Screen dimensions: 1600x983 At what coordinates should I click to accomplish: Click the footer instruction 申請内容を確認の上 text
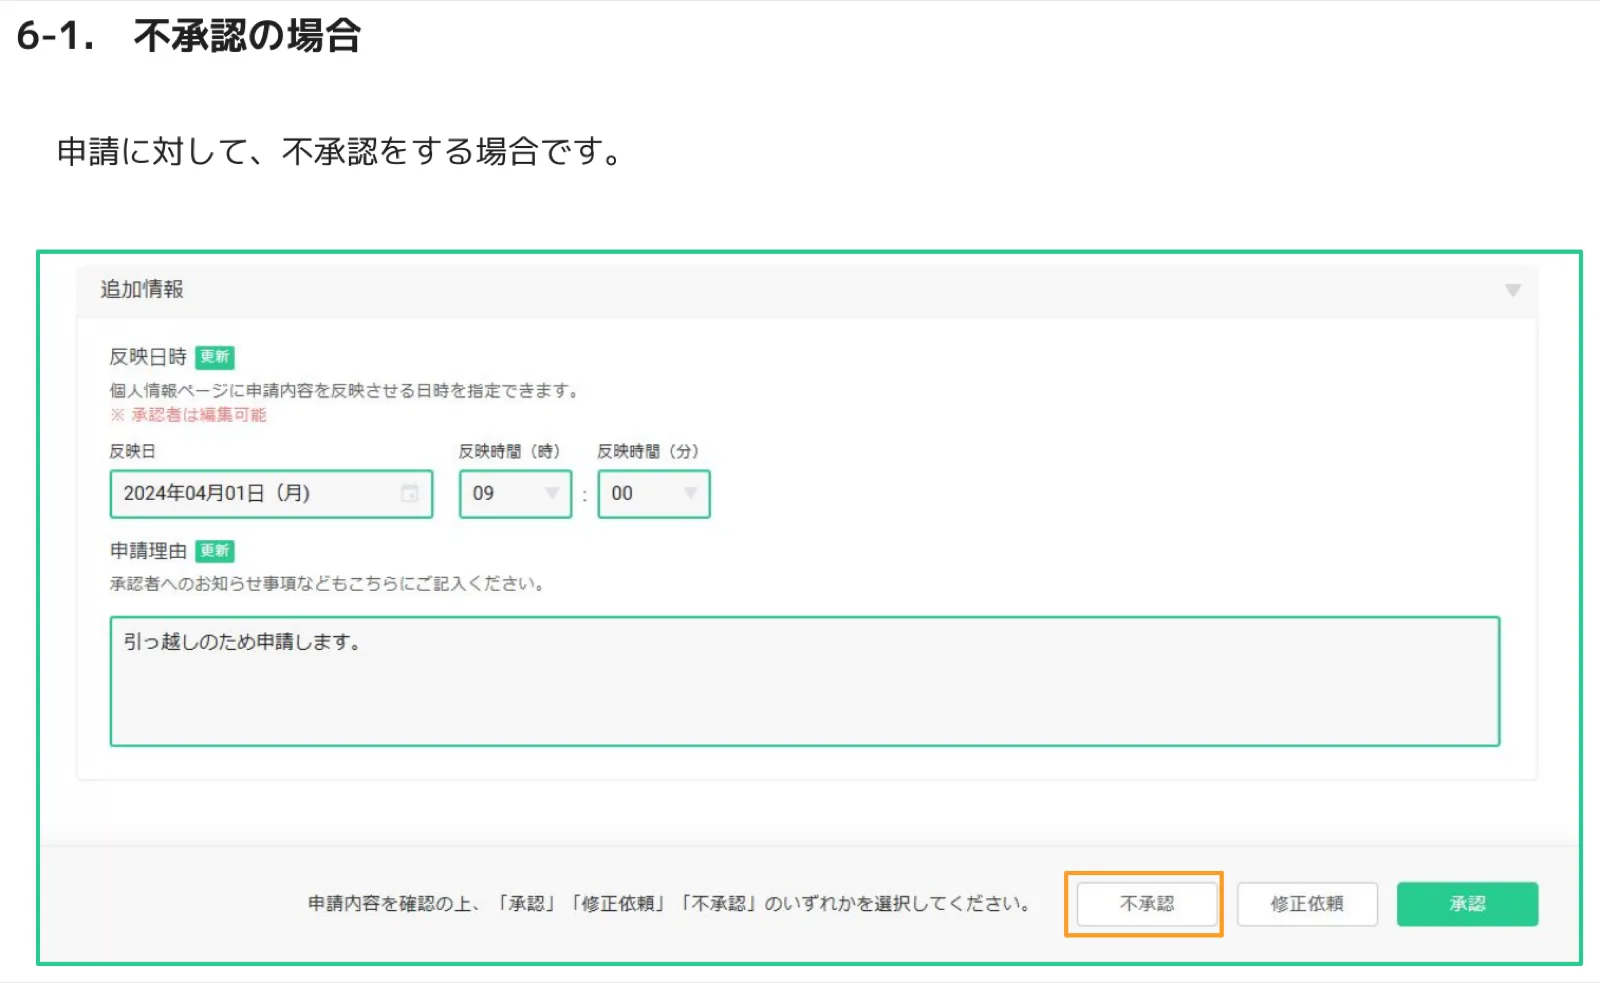tap(670, 904)
